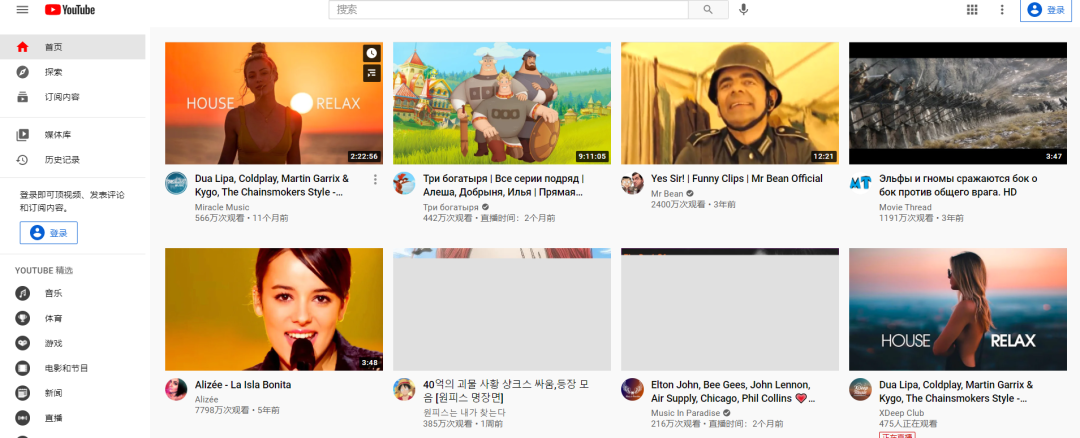Click Miracle Music channel avatar
This screenshot has height=438, width=1080.
pos(176,183)
